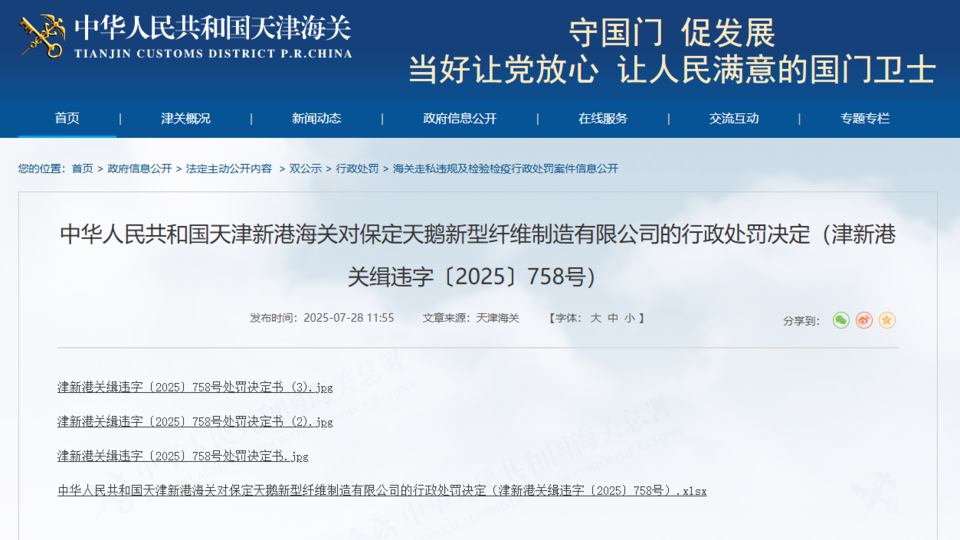Download the 行政处罚决定 .xlsx attachment
Viewport: 960px width, 540px height.
click(x=382, y=490)
